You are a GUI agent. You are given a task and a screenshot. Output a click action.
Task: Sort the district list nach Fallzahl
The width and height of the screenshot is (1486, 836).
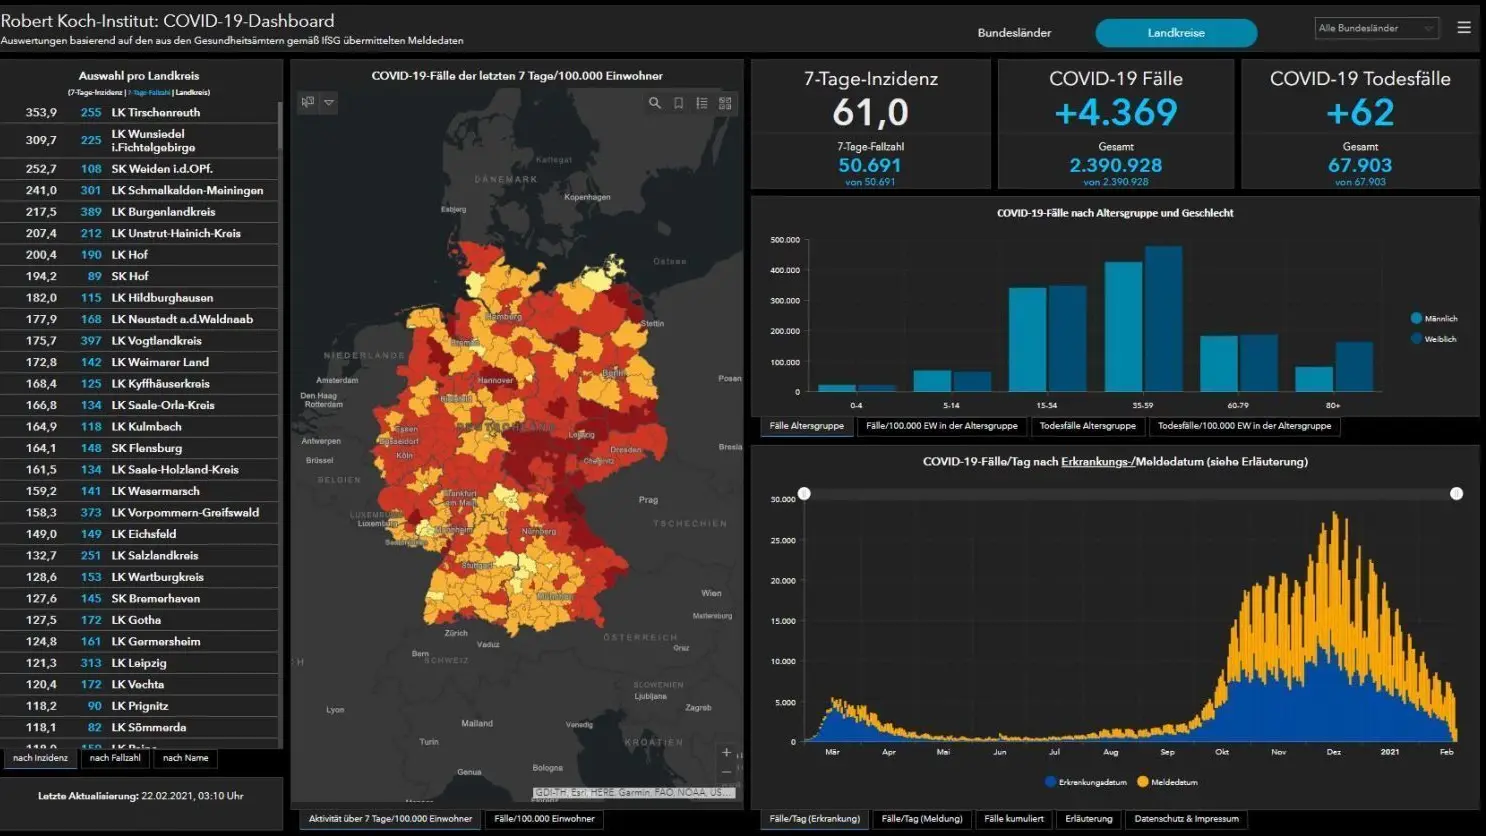115,758
